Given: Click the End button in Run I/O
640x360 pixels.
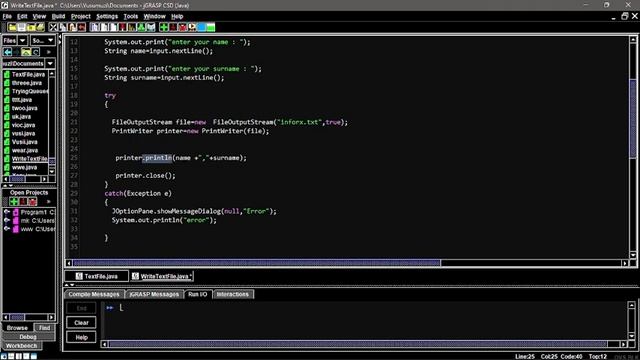Looking at the screenshot, I should [x=81, y=308].
